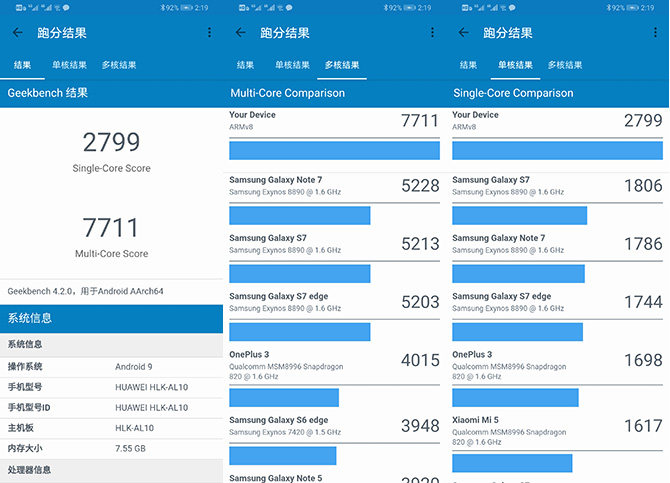The height and width of the screenshot is (483, 670).
Task: Click the score bar under OnePlus 3 4015
Action: (284, 398)
